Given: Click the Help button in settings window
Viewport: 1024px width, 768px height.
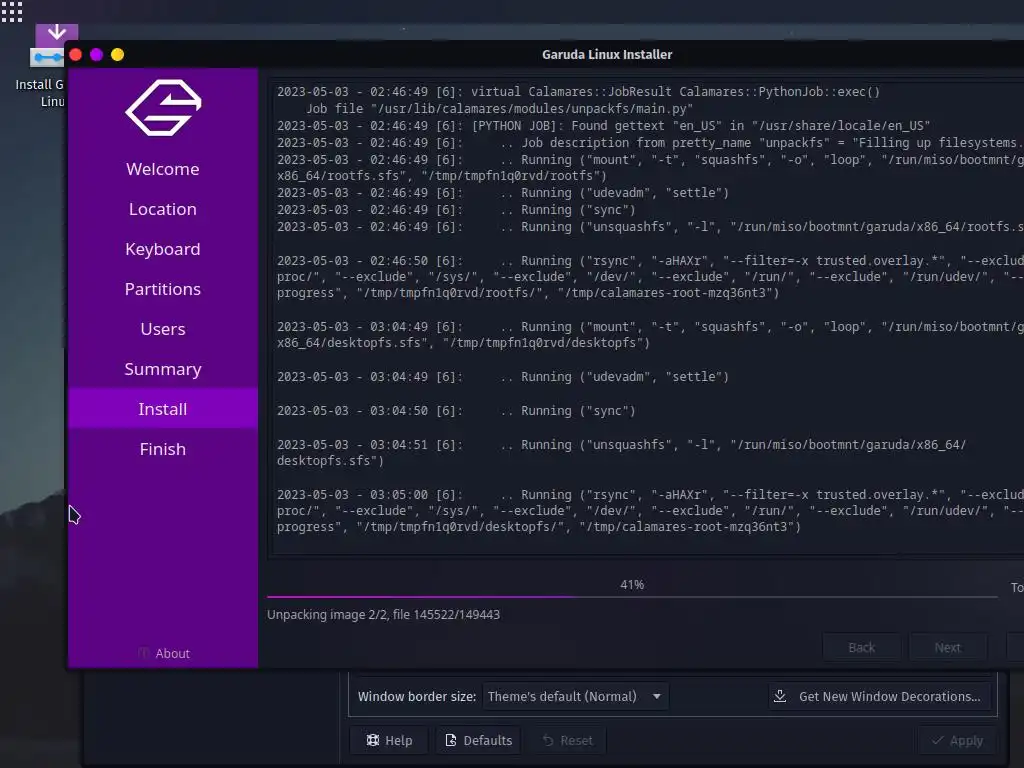Looking at the screenshot, I should click(x=389, y=740).
